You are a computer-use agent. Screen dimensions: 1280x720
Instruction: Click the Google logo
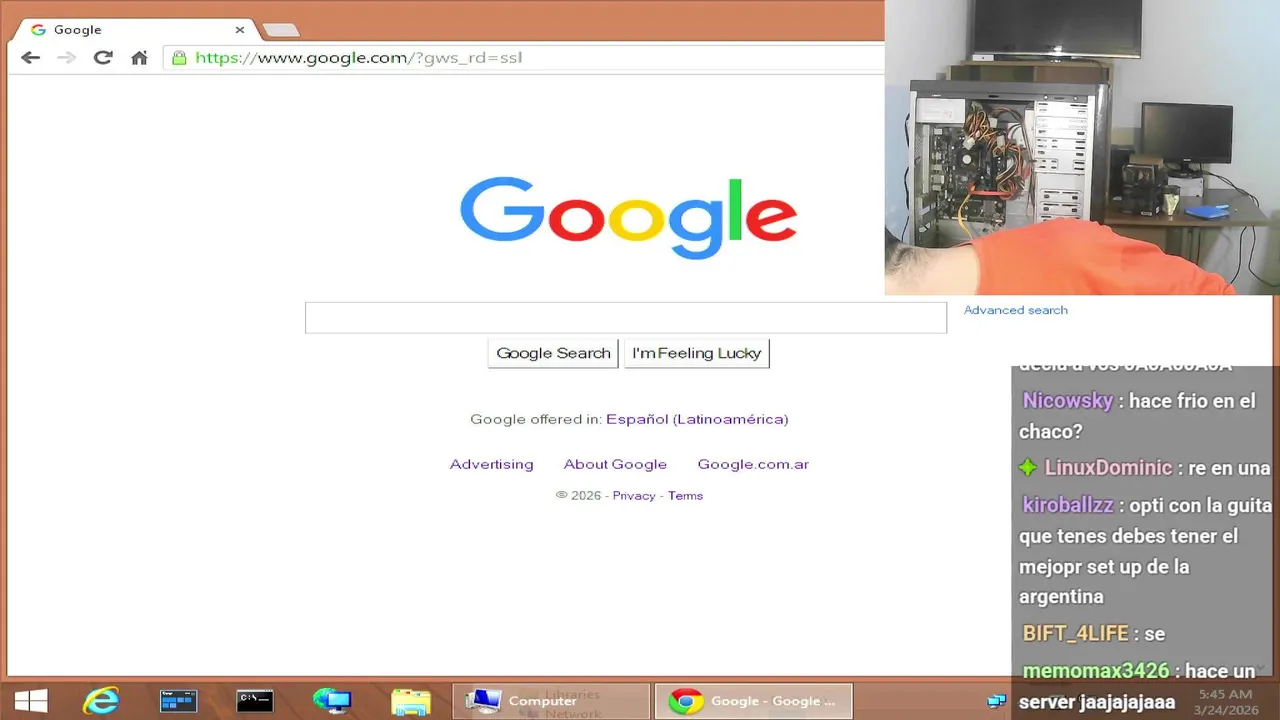tap(628, 217)
